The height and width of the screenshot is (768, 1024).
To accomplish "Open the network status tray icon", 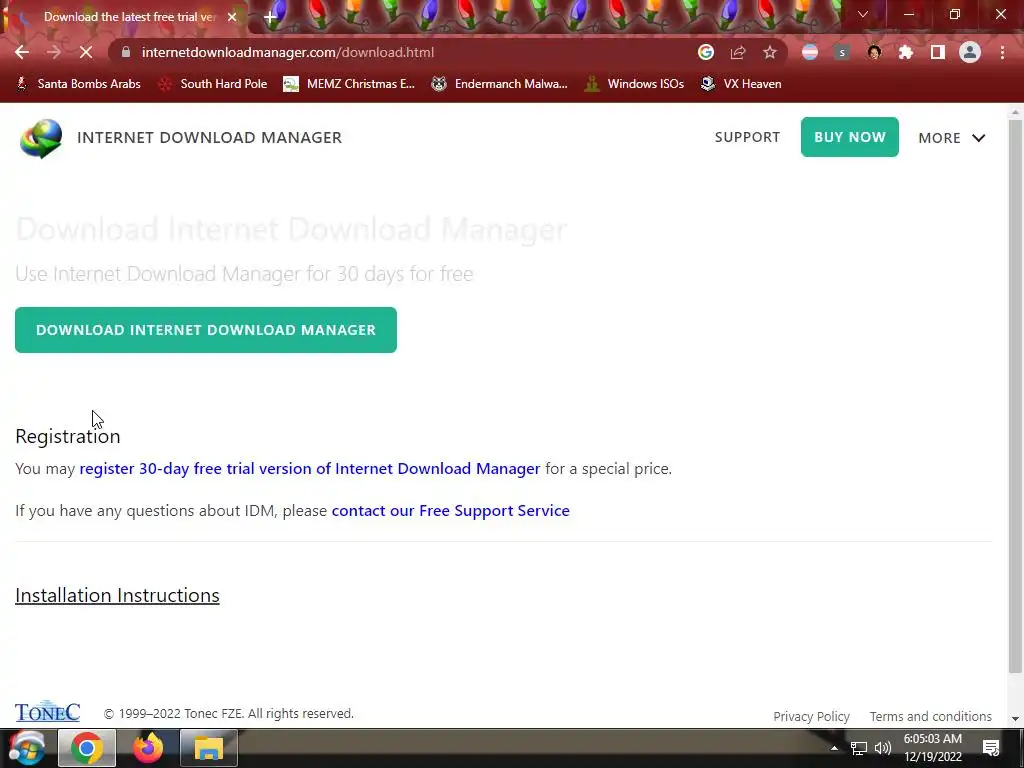I will 859,748.
